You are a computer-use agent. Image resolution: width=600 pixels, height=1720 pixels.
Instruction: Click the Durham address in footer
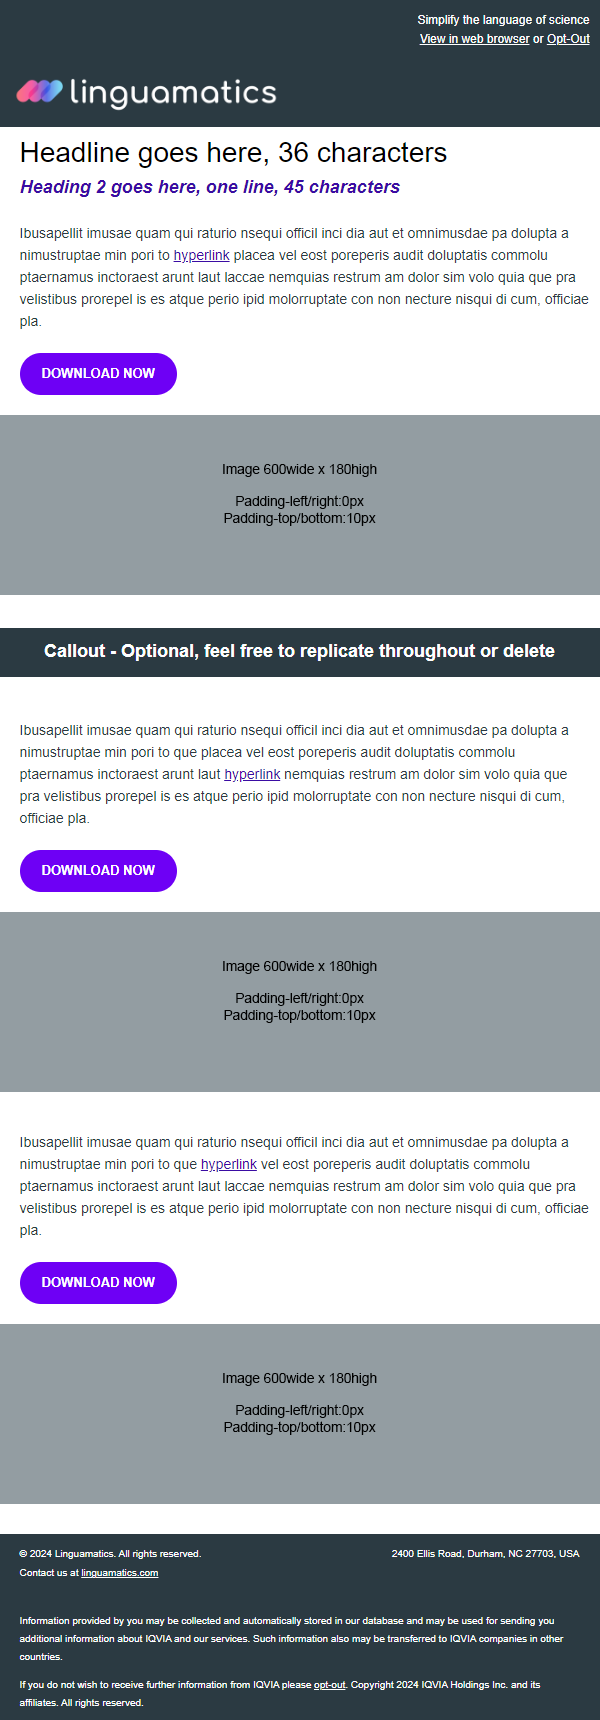coord(485,1554)
